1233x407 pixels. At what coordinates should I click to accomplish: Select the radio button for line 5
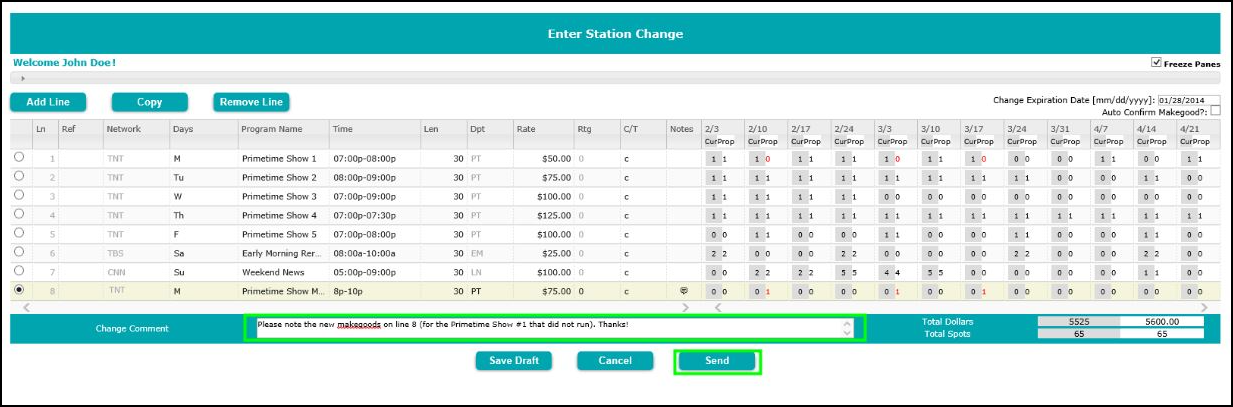point(19,233)
